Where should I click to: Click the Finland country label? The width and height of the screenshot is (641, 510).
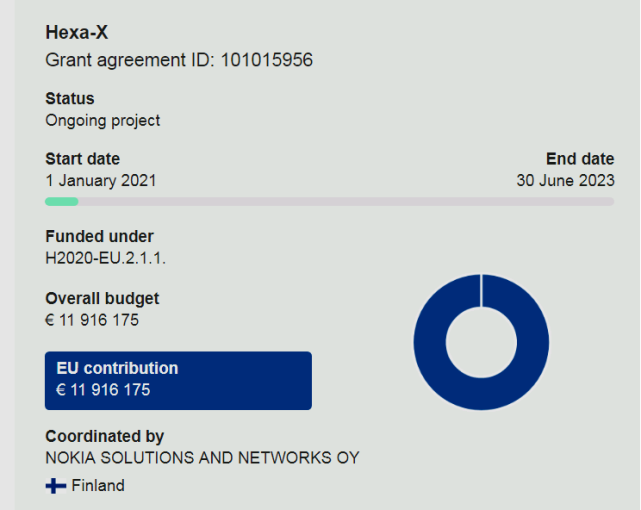pyautogui.click(x=98, y=486)
